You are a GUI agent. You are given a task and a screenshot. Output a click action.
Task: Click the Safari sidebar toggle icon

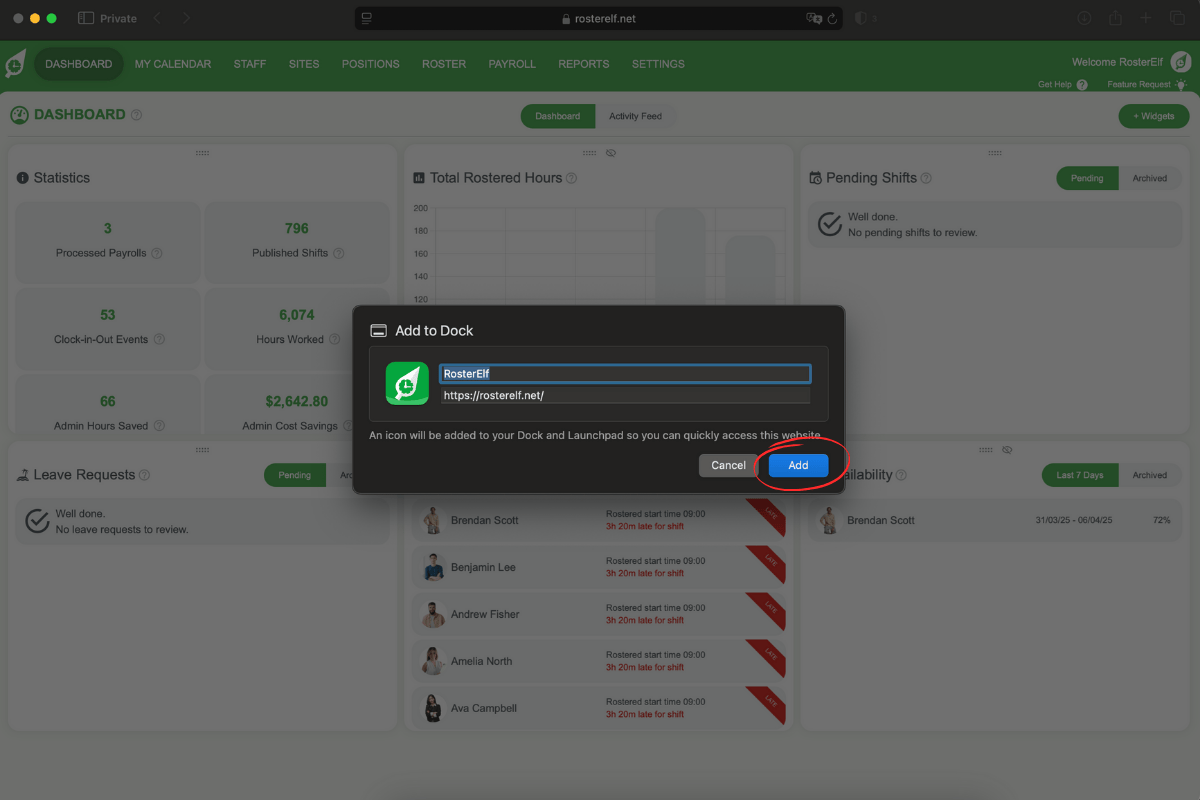coord(85,18)
